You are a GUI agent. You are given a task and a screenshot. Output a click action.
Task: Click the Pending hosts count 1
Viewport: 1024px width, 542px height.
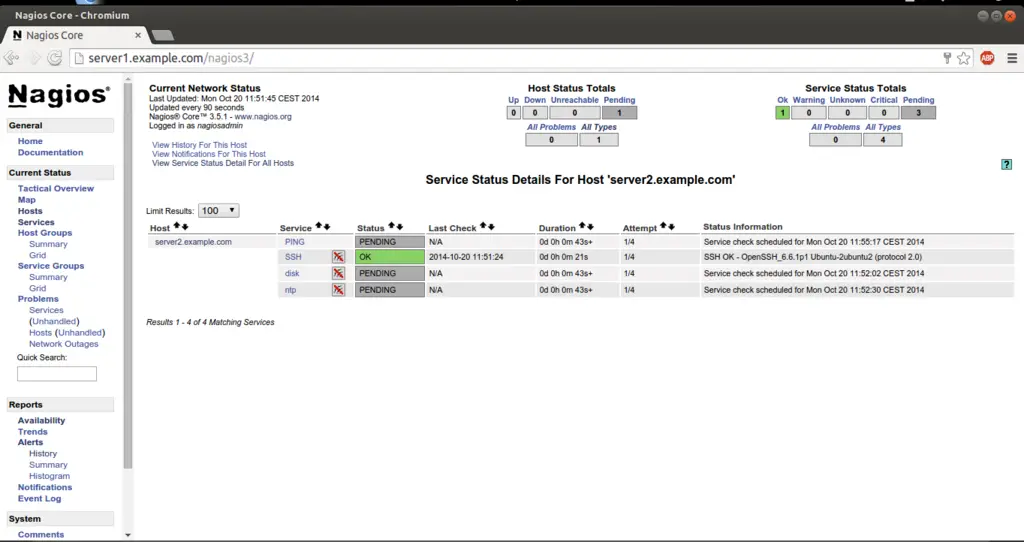619,112
